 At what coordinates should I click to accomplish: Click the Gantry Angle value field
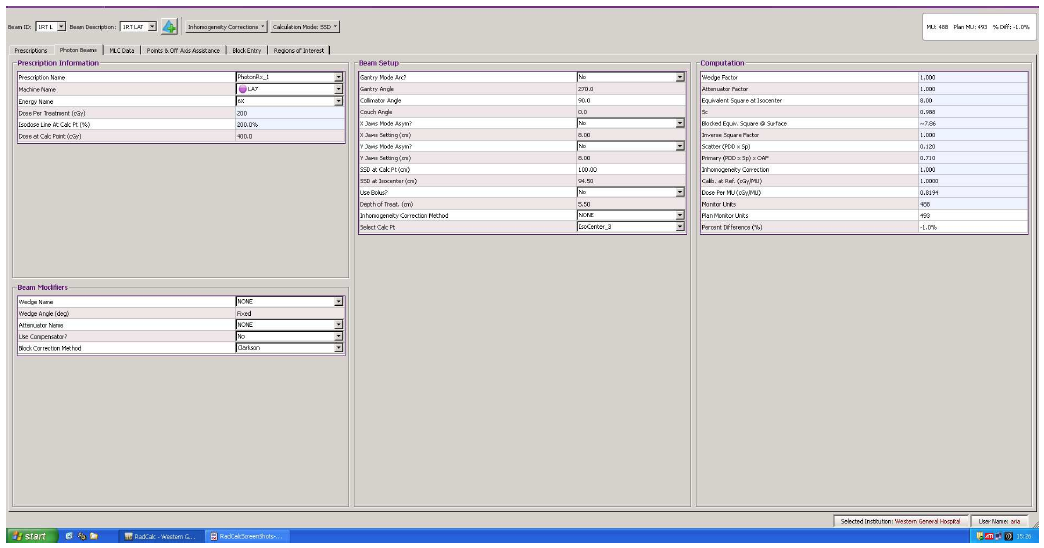tap(631, 89)
